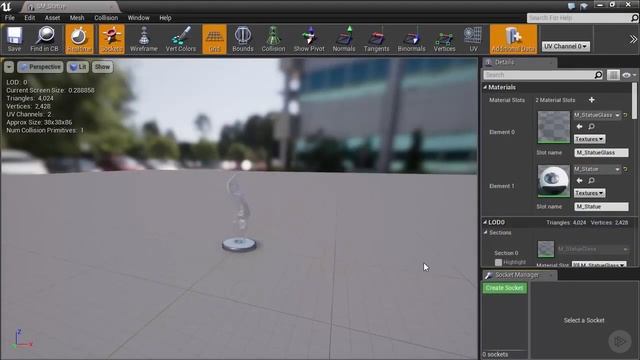The width and height of the screenshot is (640, 360).
Task: Click the Details panel search field
Action: point(538,75)
